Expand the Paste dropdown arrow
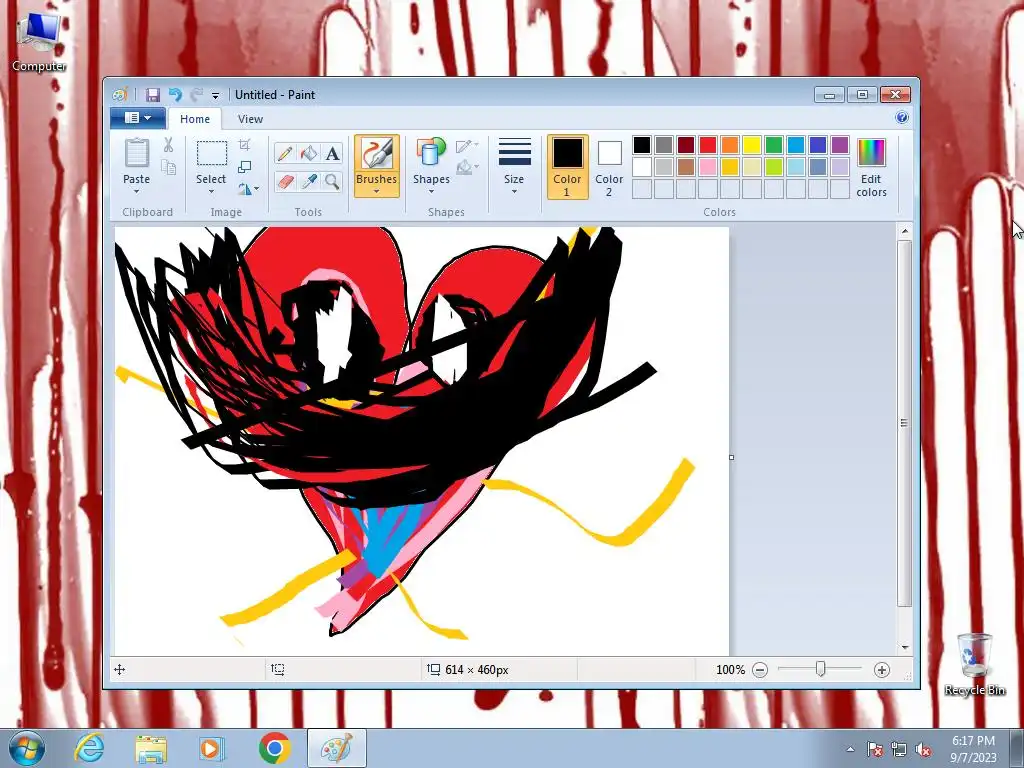This screenshot has height=768, width=1024. [x=136, y=192]
